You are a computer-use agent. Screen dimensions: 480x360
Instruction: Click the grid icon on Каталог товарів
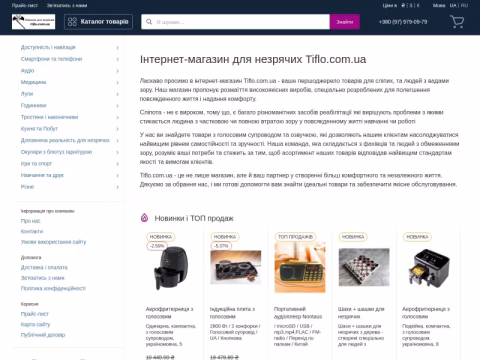click(72, 22)
